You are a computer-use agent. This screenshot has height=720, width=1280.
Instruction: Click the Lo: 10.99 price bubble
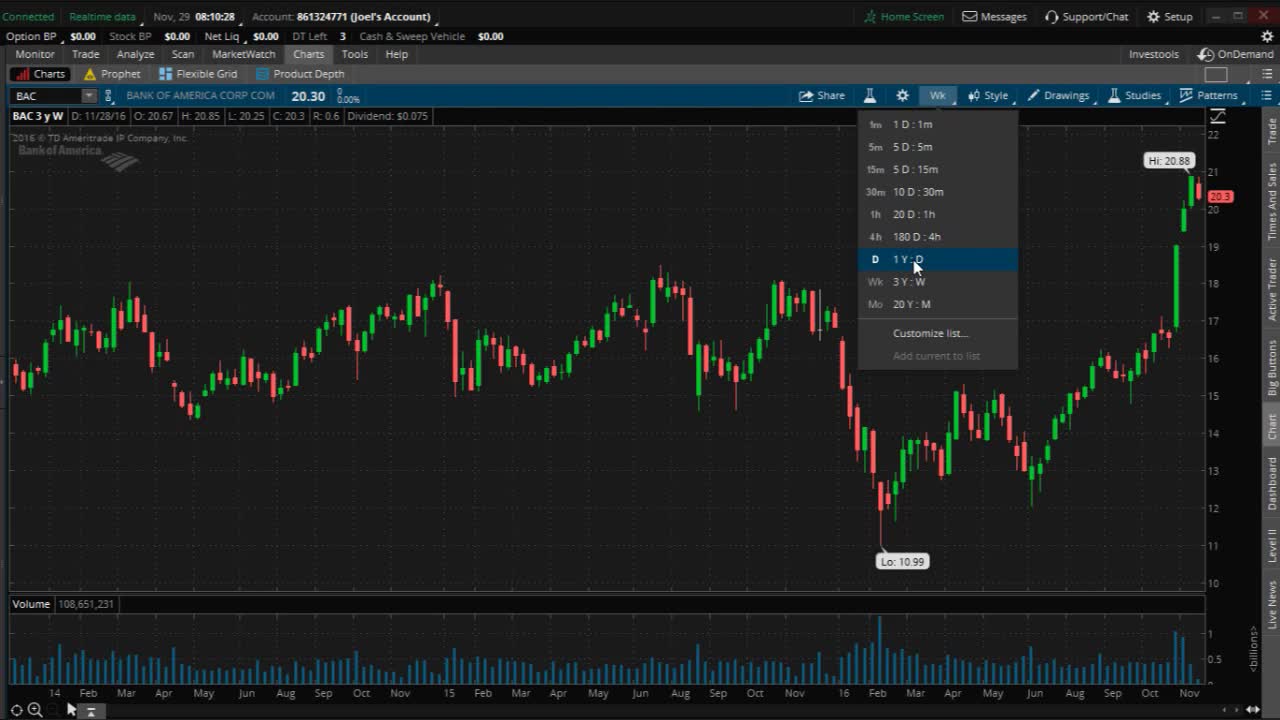pyautogui.click(x=902, y=562)
